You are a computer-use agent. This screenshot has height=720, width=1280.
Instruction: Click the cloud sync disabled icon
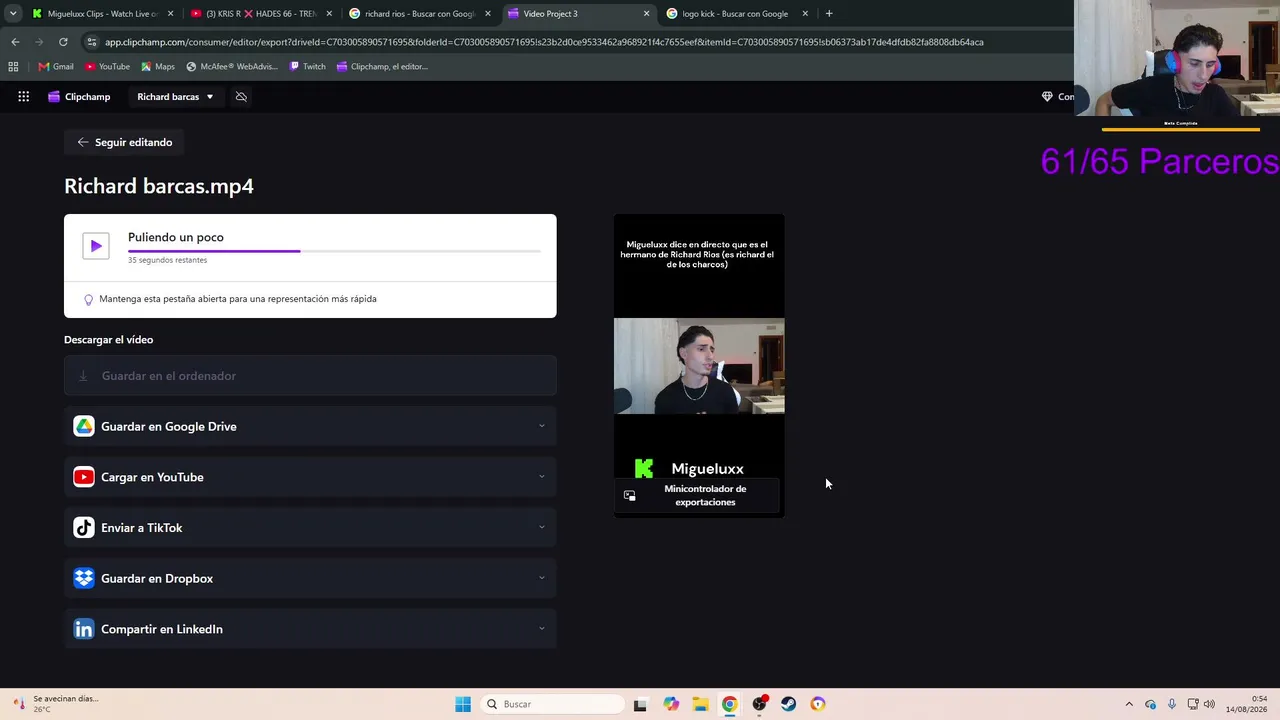point(241,97)
